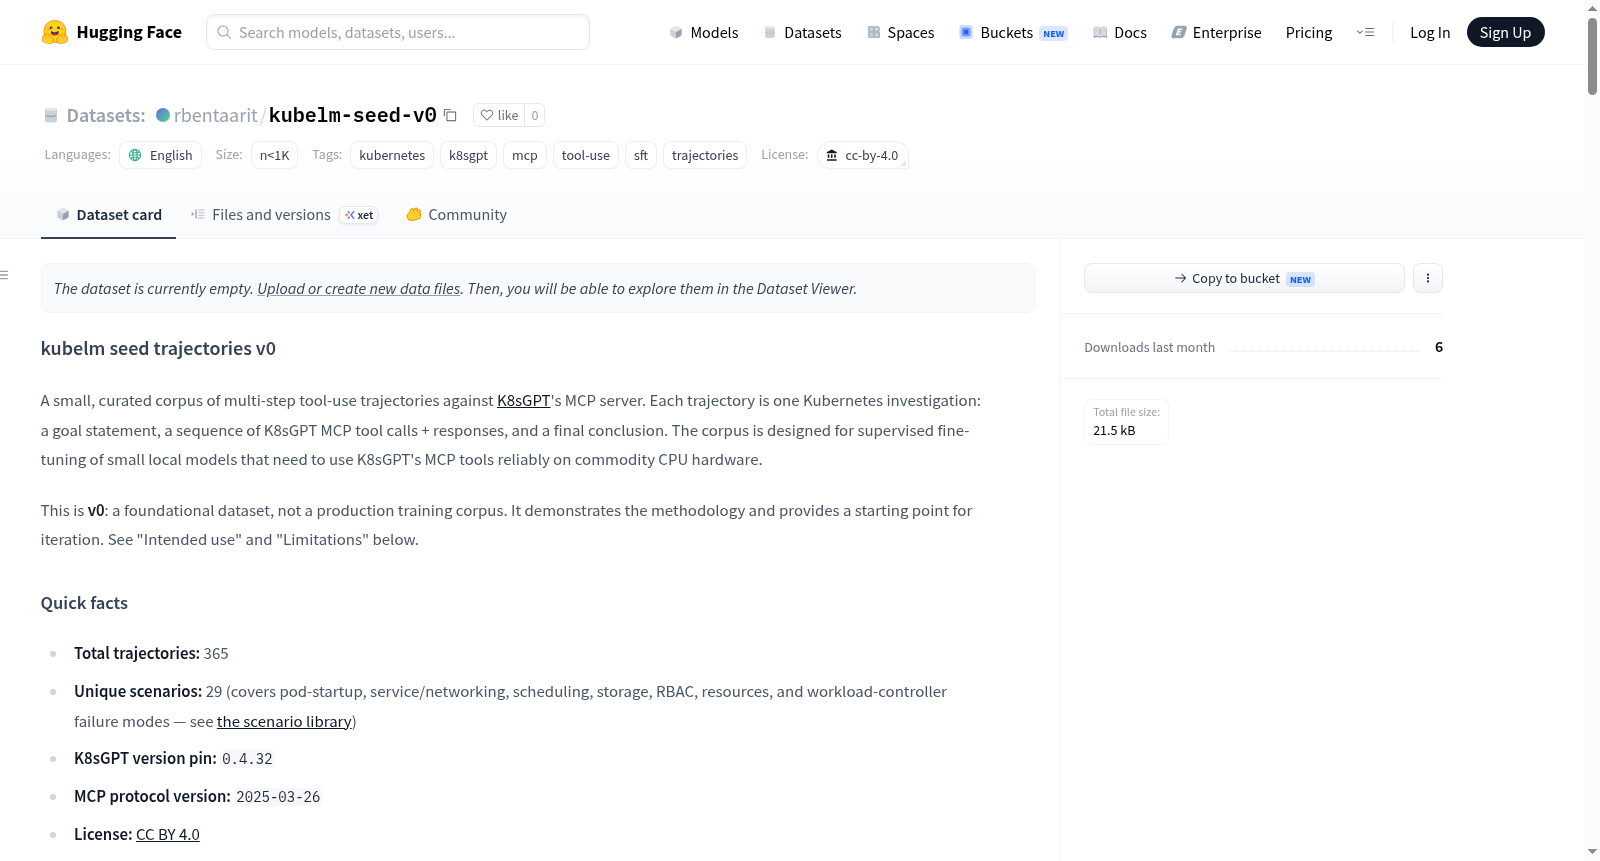Image resolution: width=1600 pixels, height=861 pixels.
Task: Click the Datasets breadcrumb icon
Action: pos(51,115)
